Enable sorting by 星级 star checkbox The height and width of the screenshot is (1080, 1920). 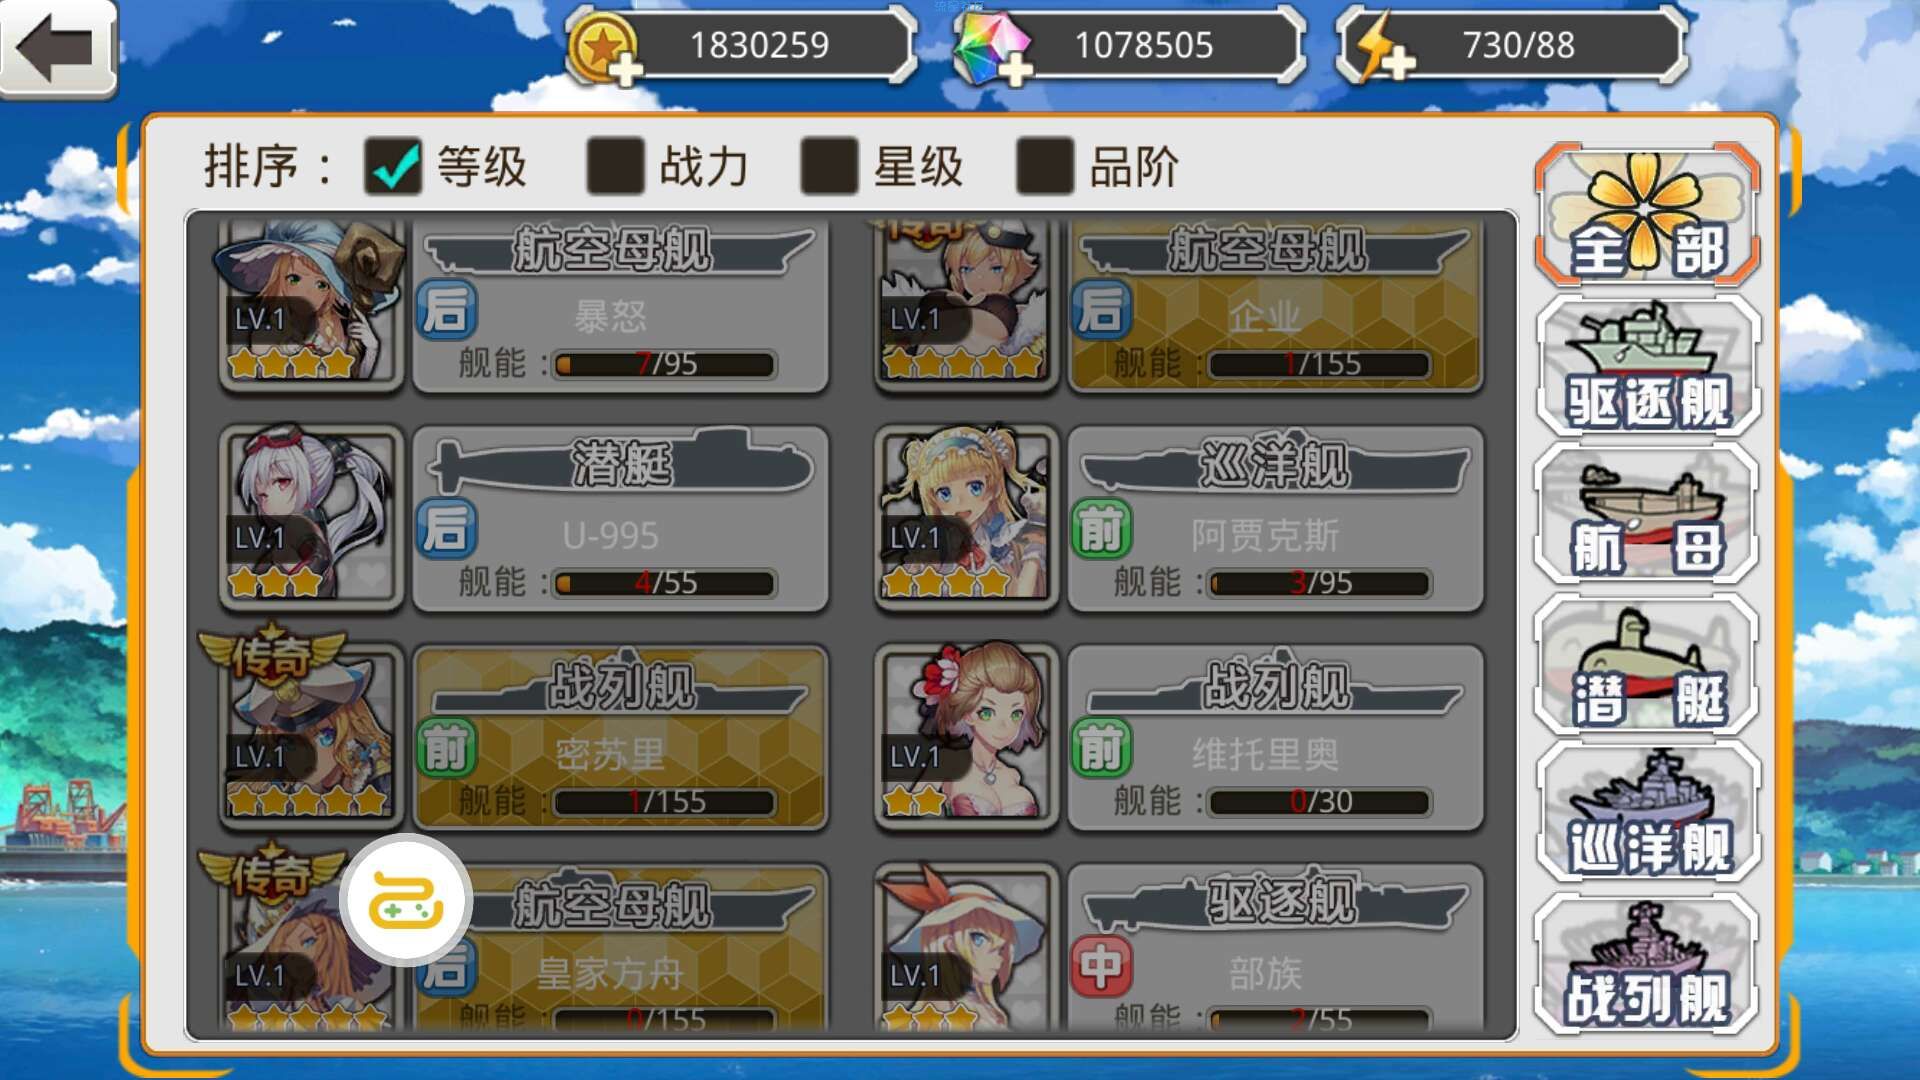[x=829, y=165]
